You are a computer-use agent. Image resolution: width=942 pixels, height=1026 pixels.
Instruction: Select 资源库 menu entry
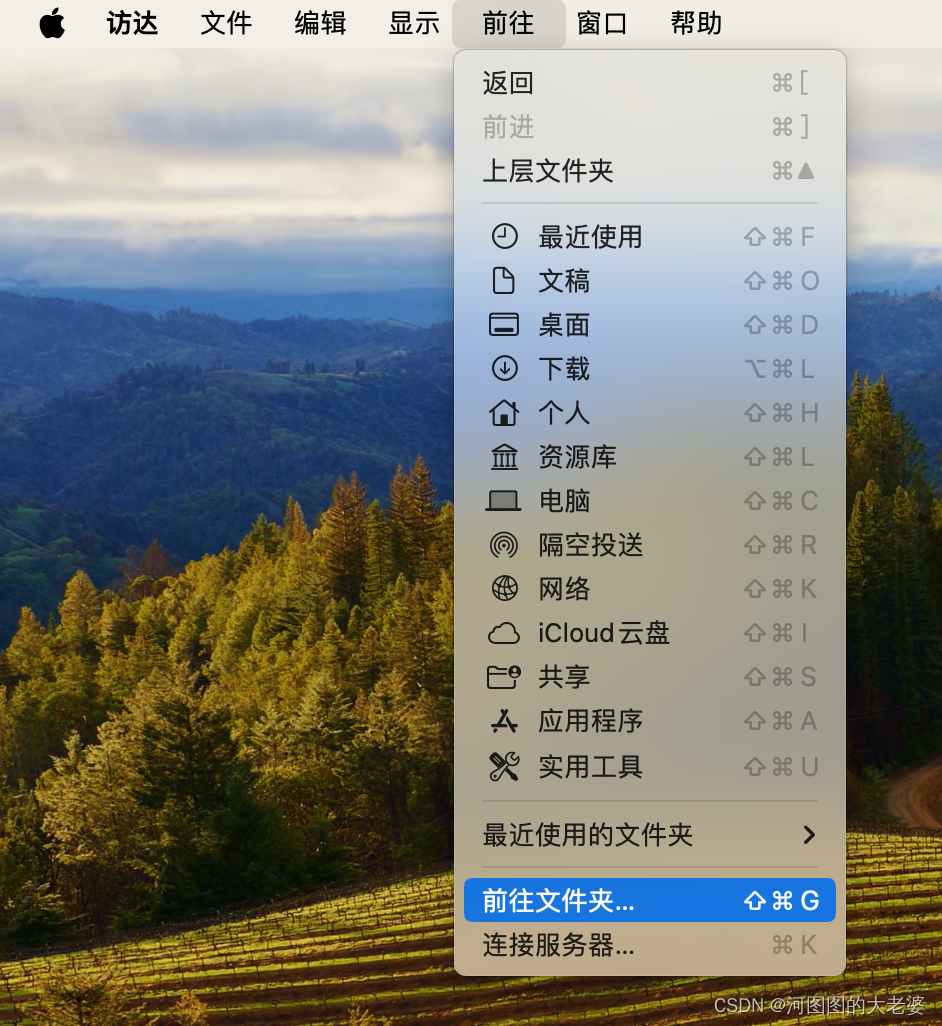tap(650, 457)
